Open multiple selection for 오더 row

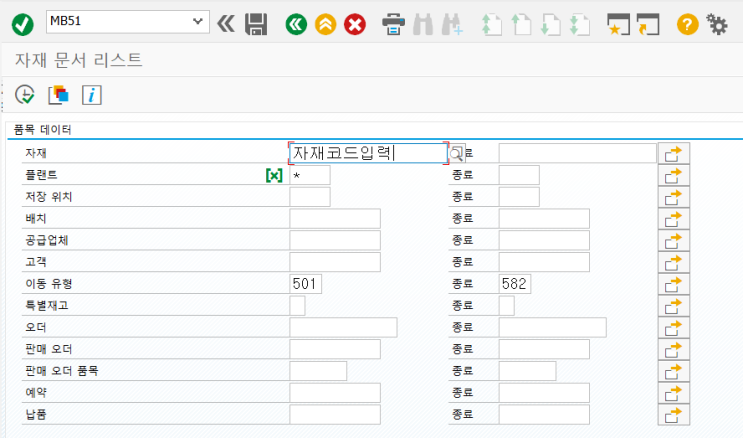tap(673, 328)
